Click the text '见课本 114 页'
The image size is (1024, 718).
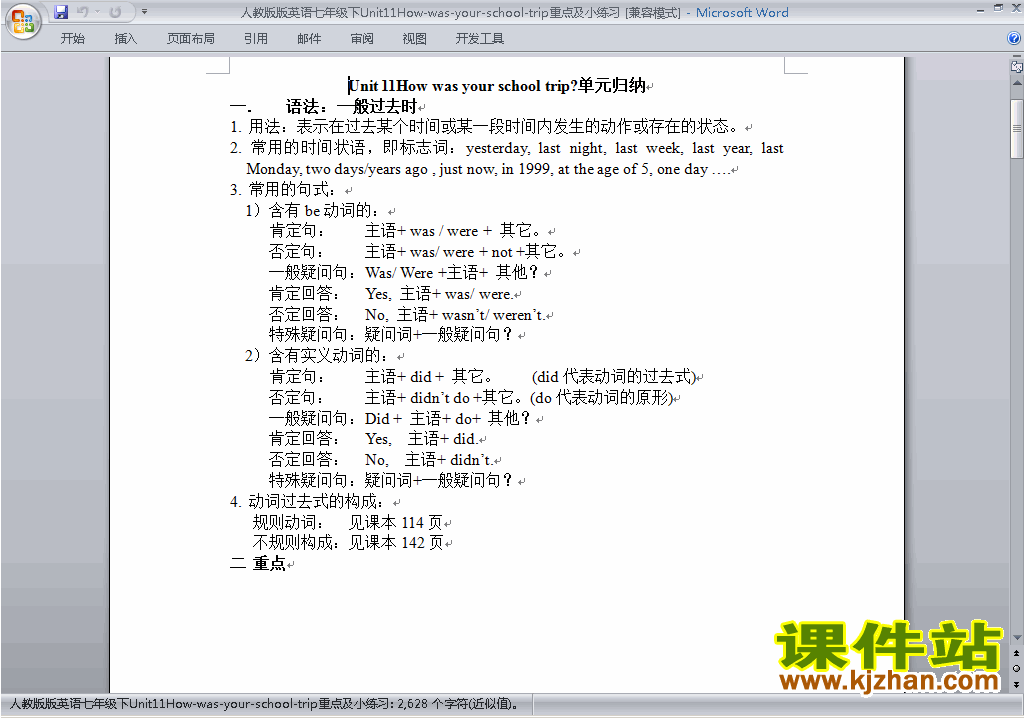pos(396,523)
